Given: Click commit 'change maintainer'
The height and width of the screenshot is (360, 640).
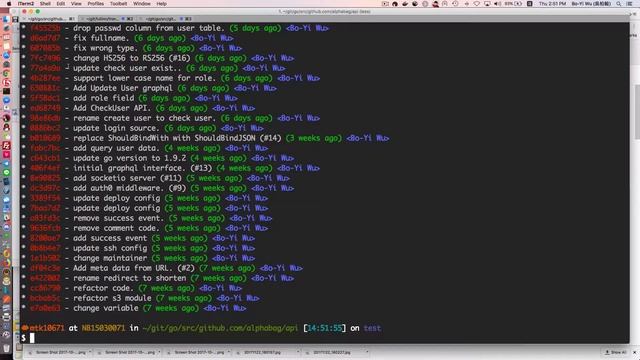Looking at the screenshot, I should (110, 258).
